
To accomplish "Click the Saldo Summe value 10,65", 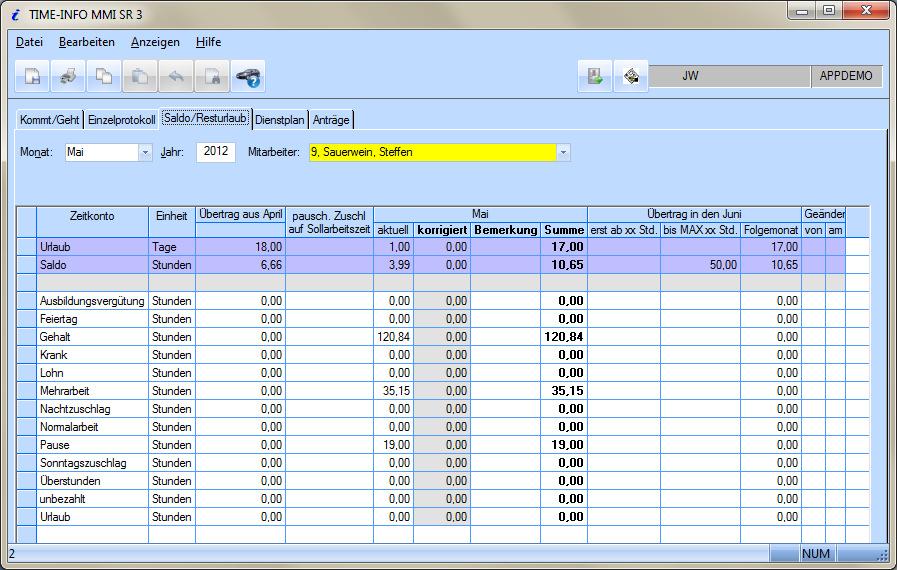I will click(564, 265).
